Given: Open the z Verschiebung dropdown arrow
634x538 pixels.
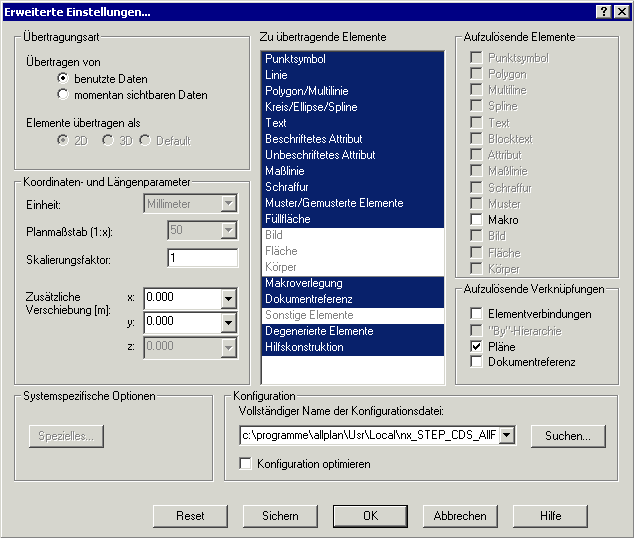Looking at the screenshot, I should (x=228, y=347).
